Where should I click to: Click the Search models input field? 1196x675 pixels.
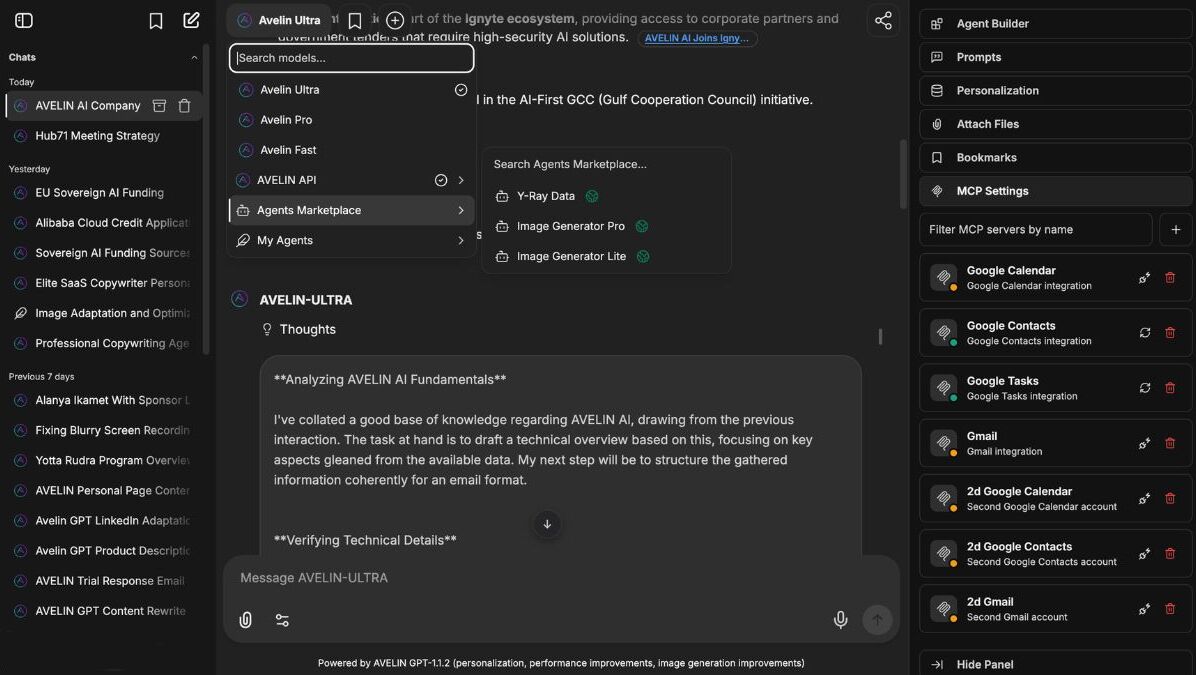click(x=352, y=58)
